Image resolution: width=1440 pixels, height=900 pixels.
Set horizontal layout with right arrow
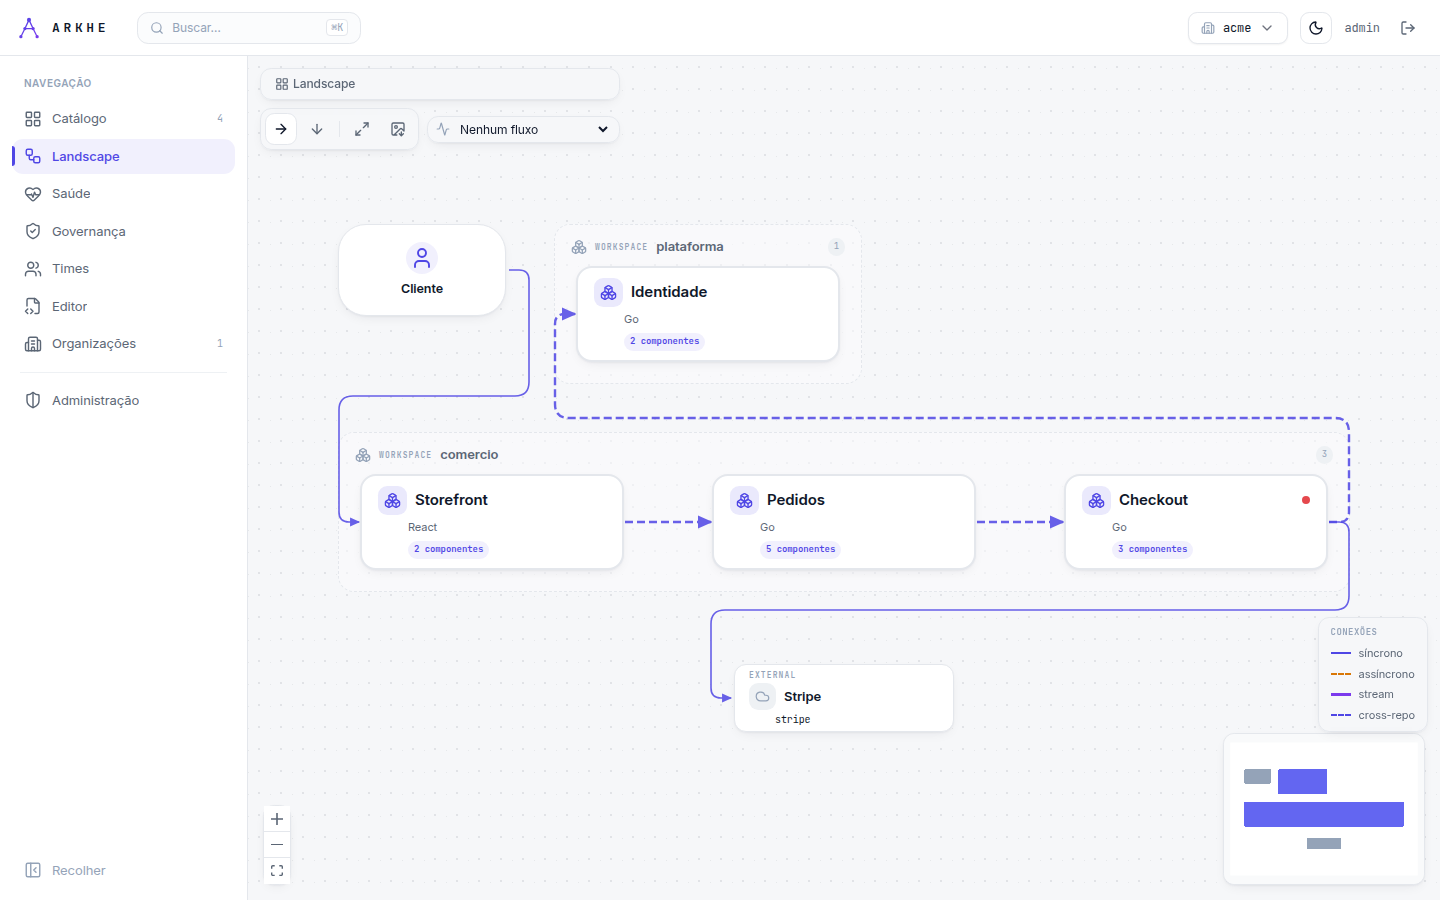pos(281,129)
